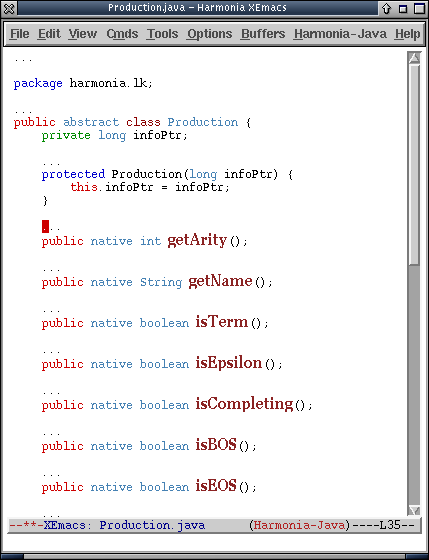This screenshot has height=560, width=429.
Task: Click the isCompleting method name
Action: point(244,404)
